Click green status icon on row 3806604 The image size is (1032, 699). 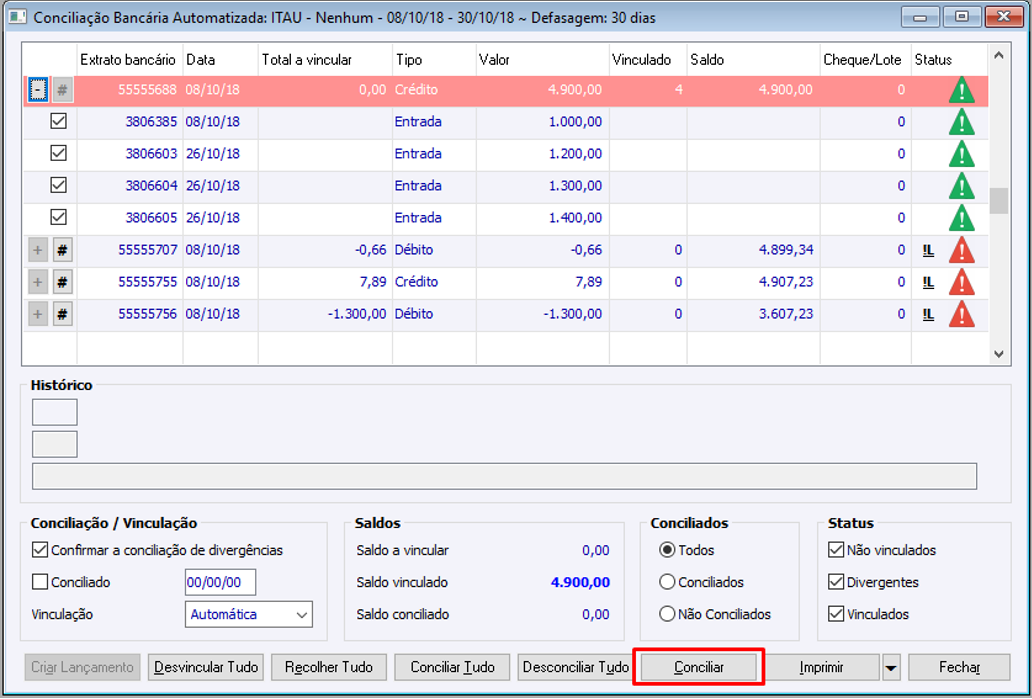962,186
